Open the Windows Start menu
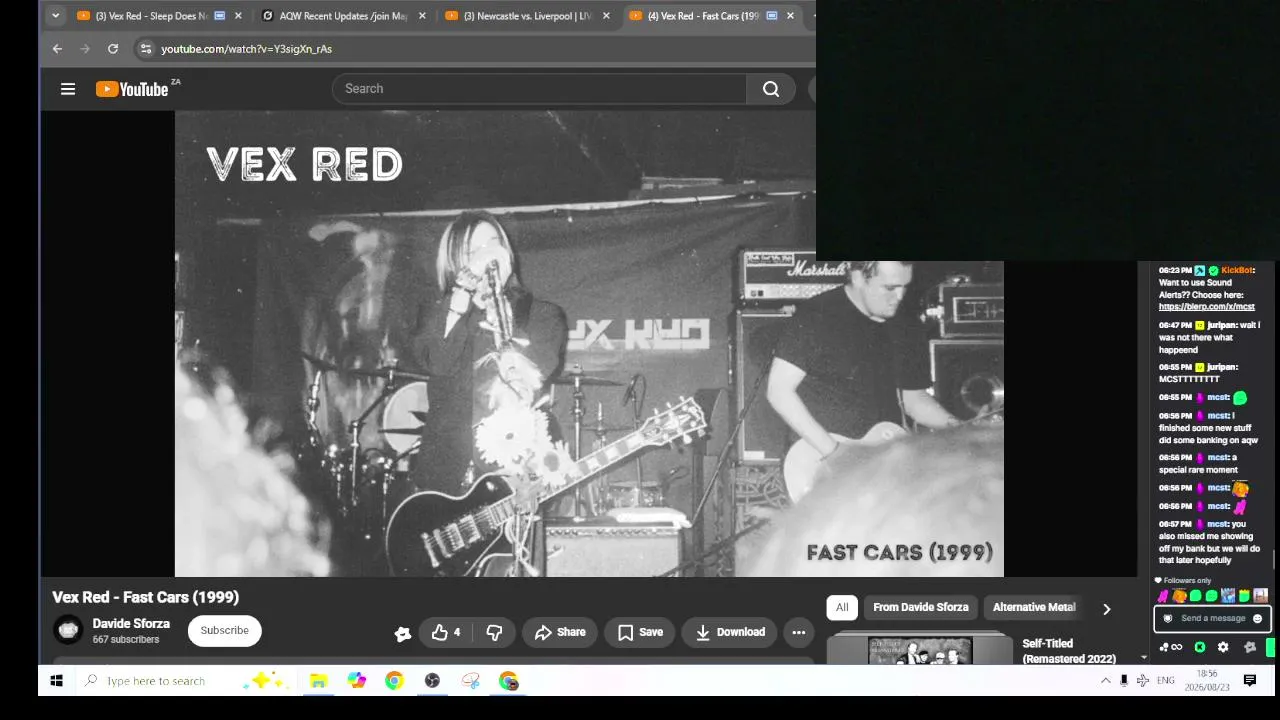Viewport: 1280px width, 720px height. (x=57, y=681)
